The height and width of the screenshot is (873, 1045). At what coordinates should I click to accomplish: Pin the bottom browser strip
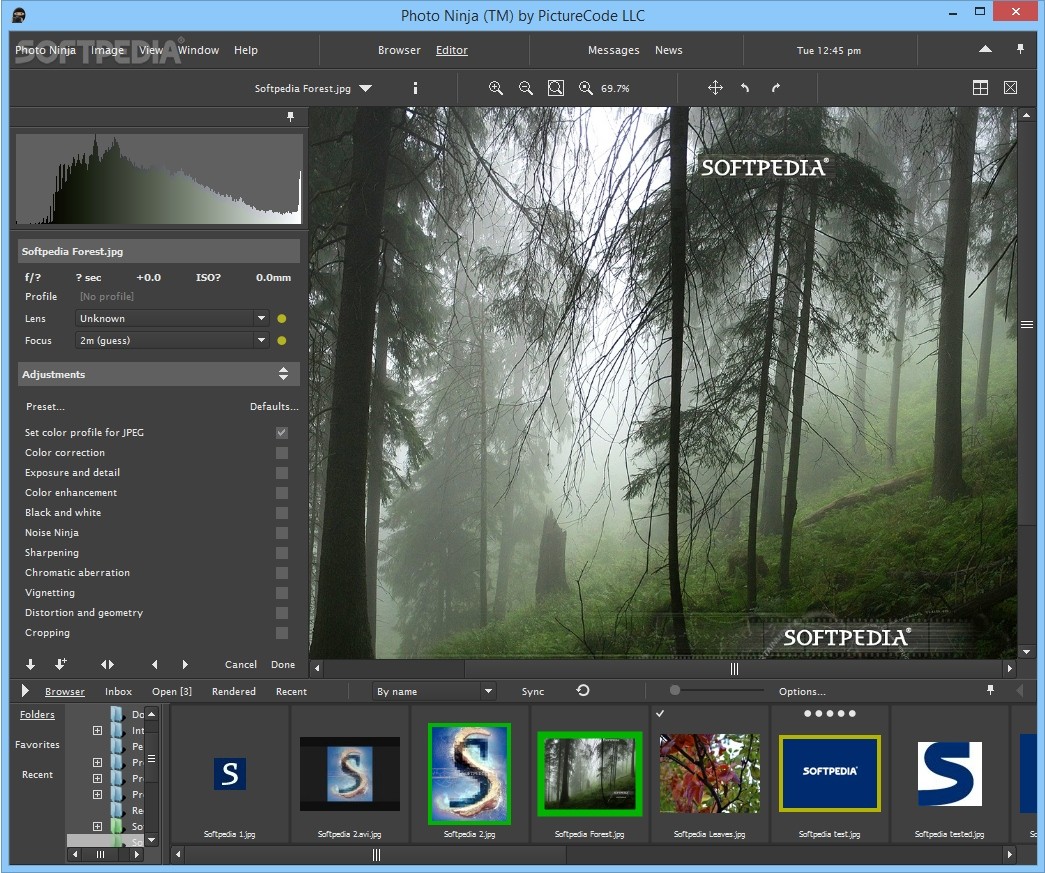(990, 690)
